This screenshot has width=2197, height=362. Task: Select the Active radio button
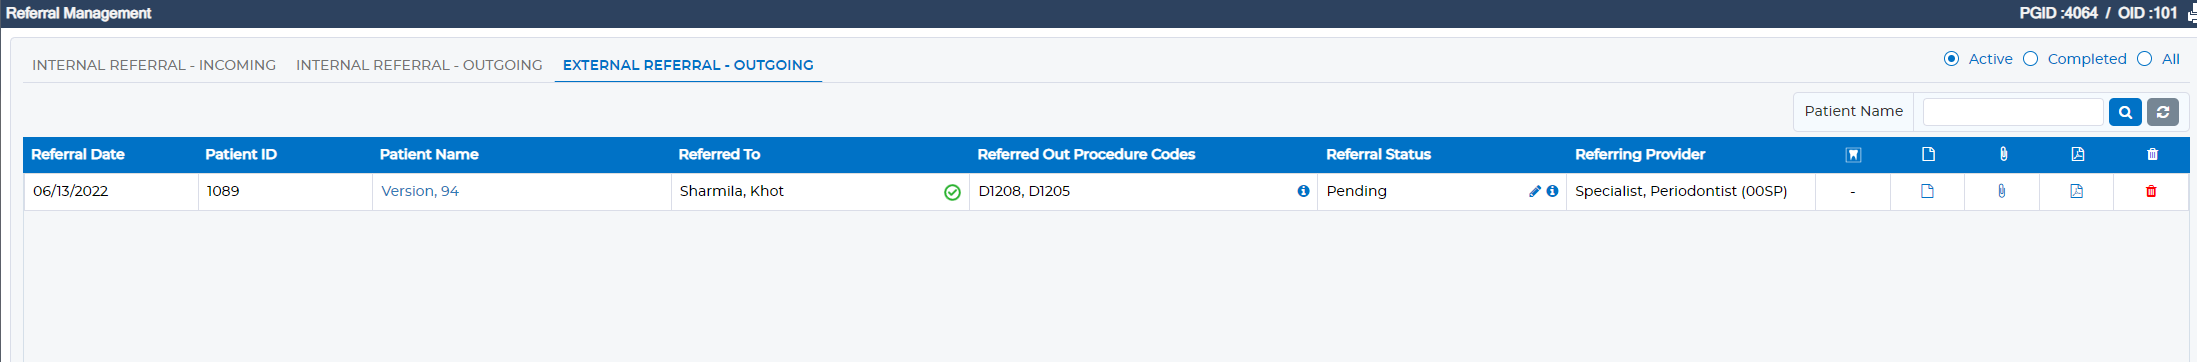(x=1951, y=59)
